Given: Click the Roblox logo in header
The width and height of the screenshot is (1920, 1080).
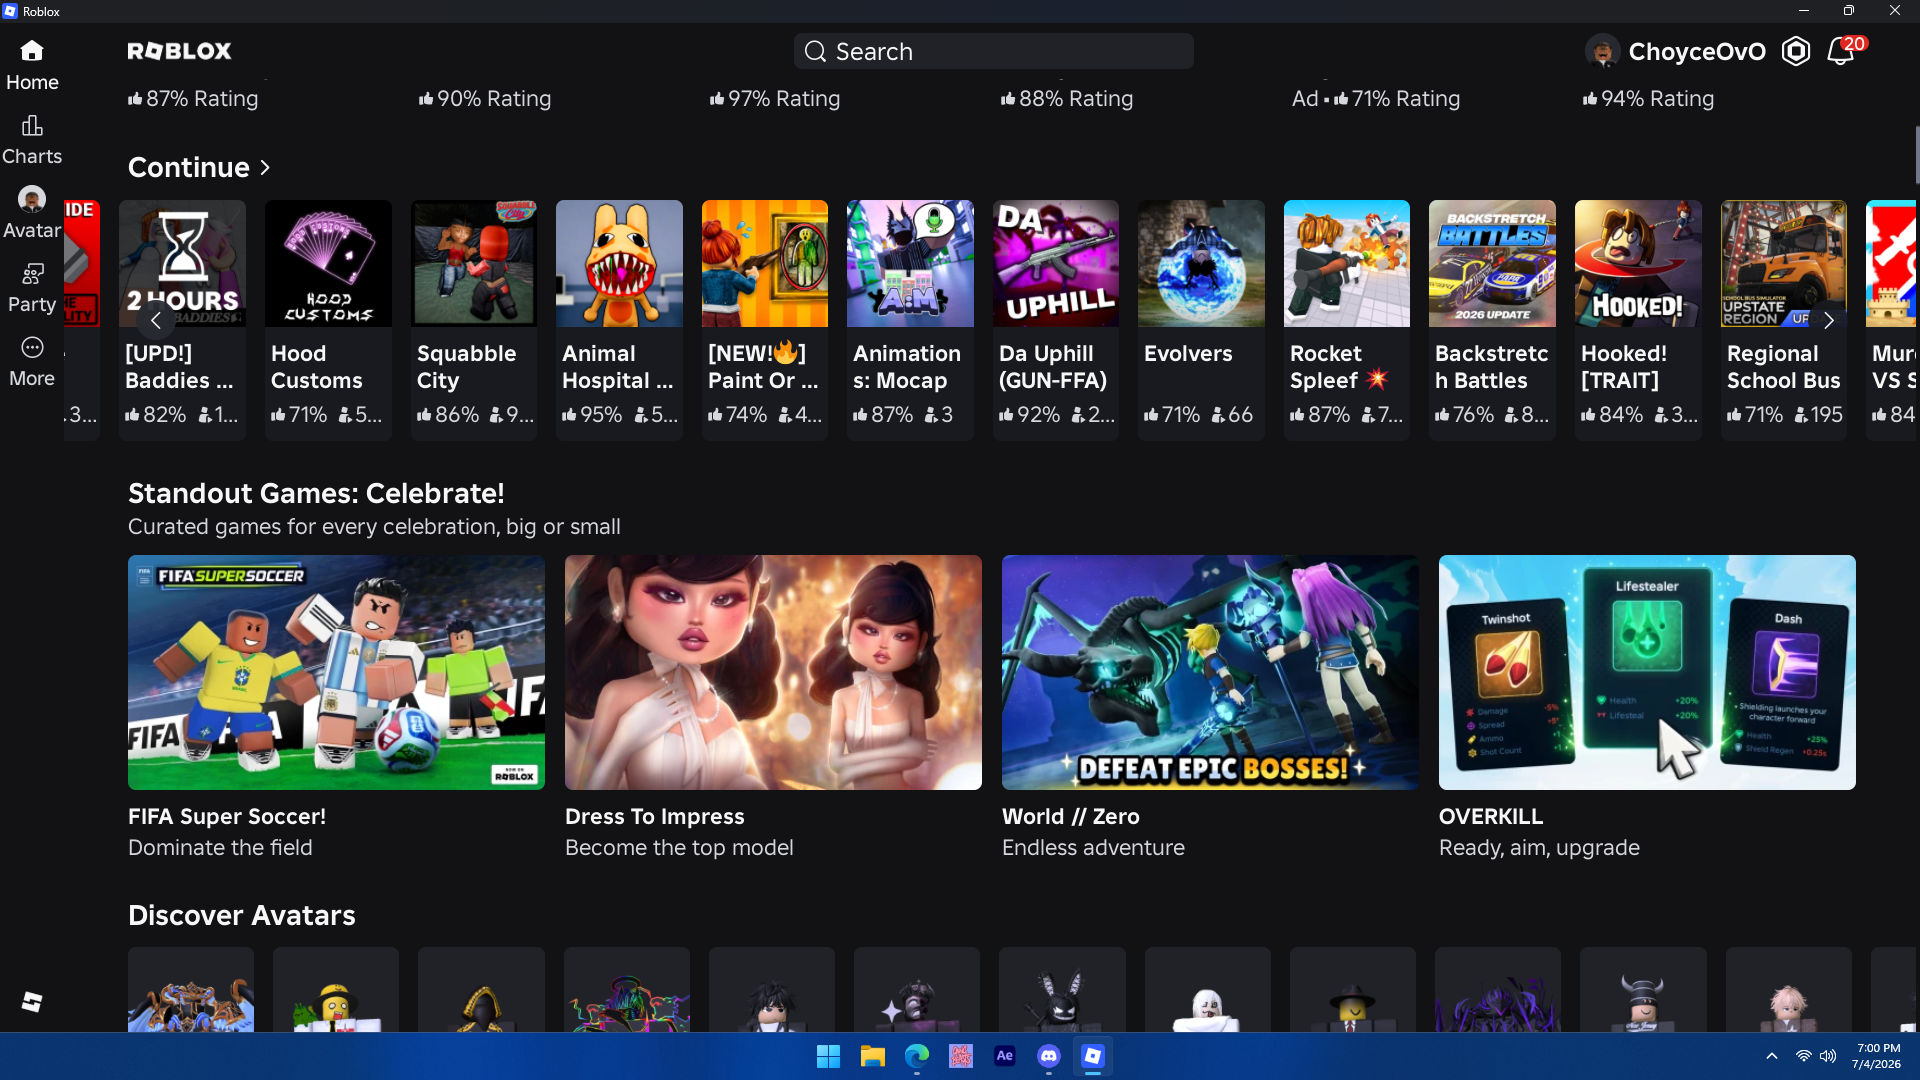Looking at the screenshot, I should pyautogui.click(x=179, y=51).
